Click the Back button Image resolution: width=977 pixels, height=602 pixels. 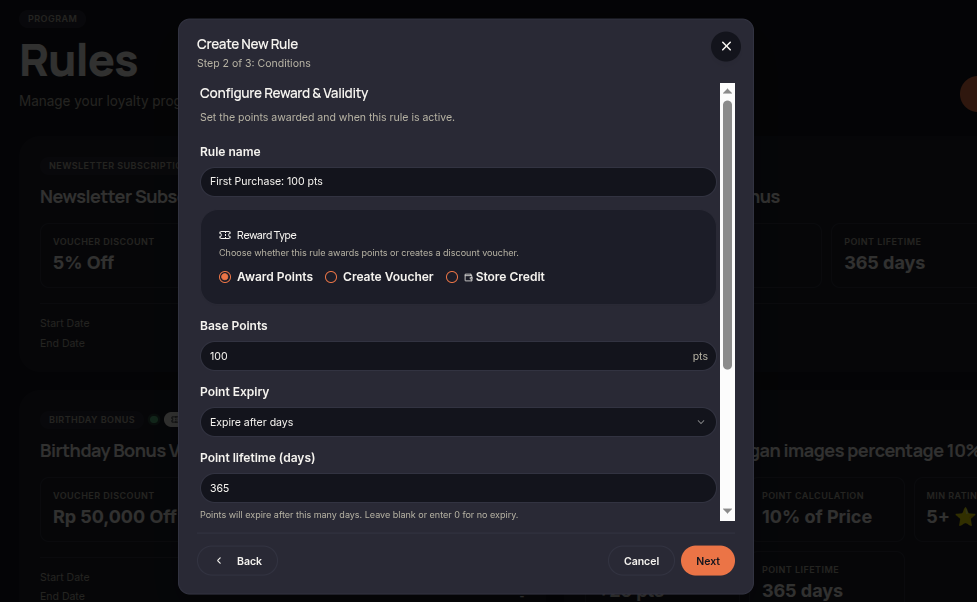point(237,561)
